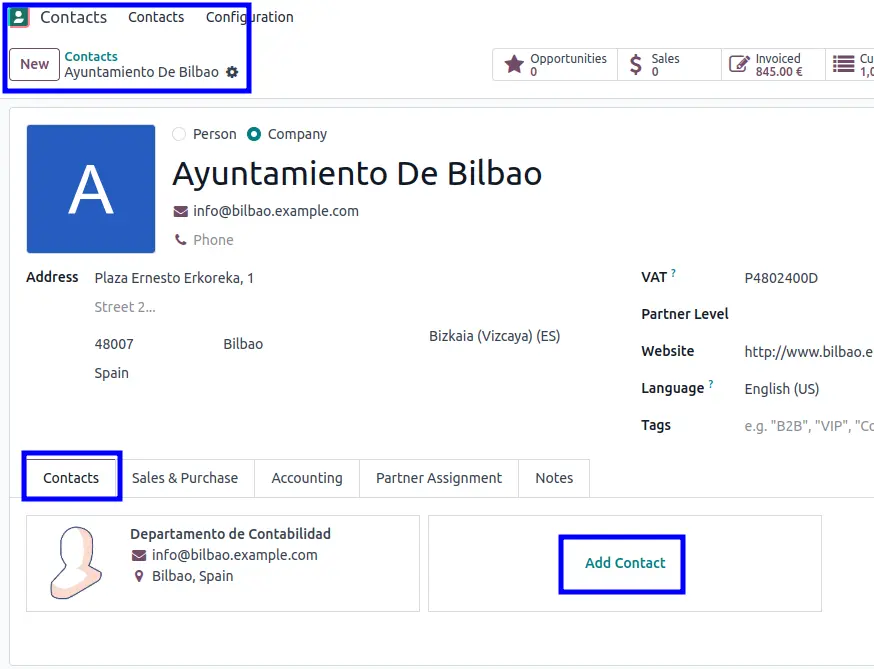
Task: Open the Tags selection field
Action: (808, 426)
